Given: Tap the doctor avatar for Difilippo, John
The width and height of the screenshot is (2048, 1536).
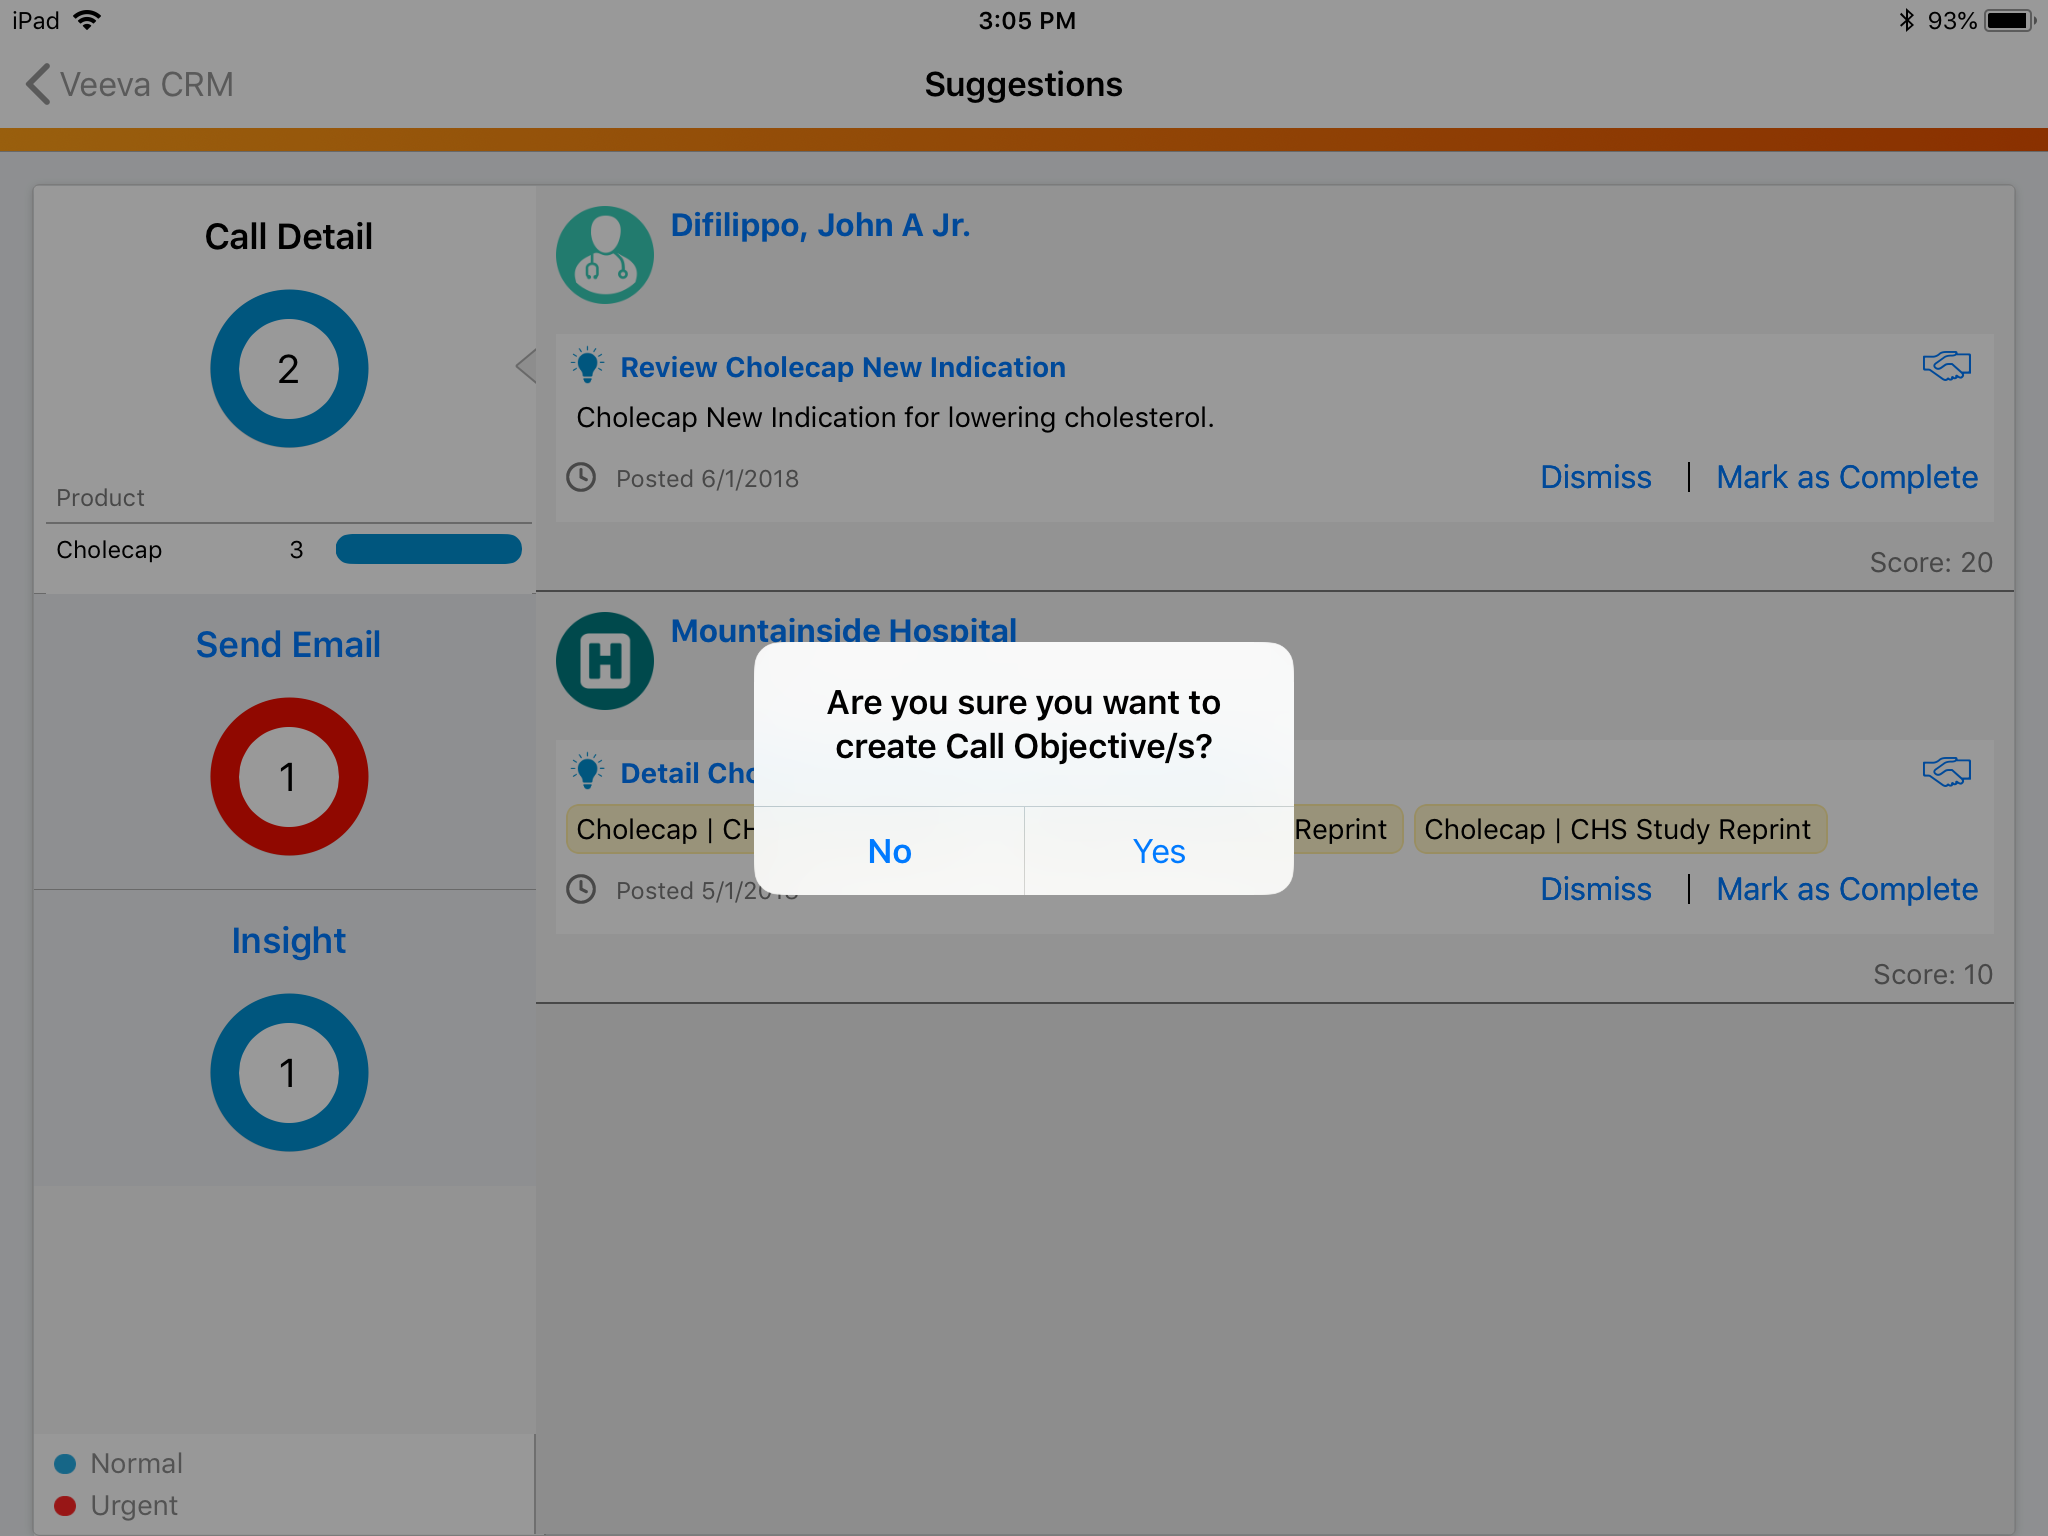Looking at the screenshot, I should click(x=605, y=255).
